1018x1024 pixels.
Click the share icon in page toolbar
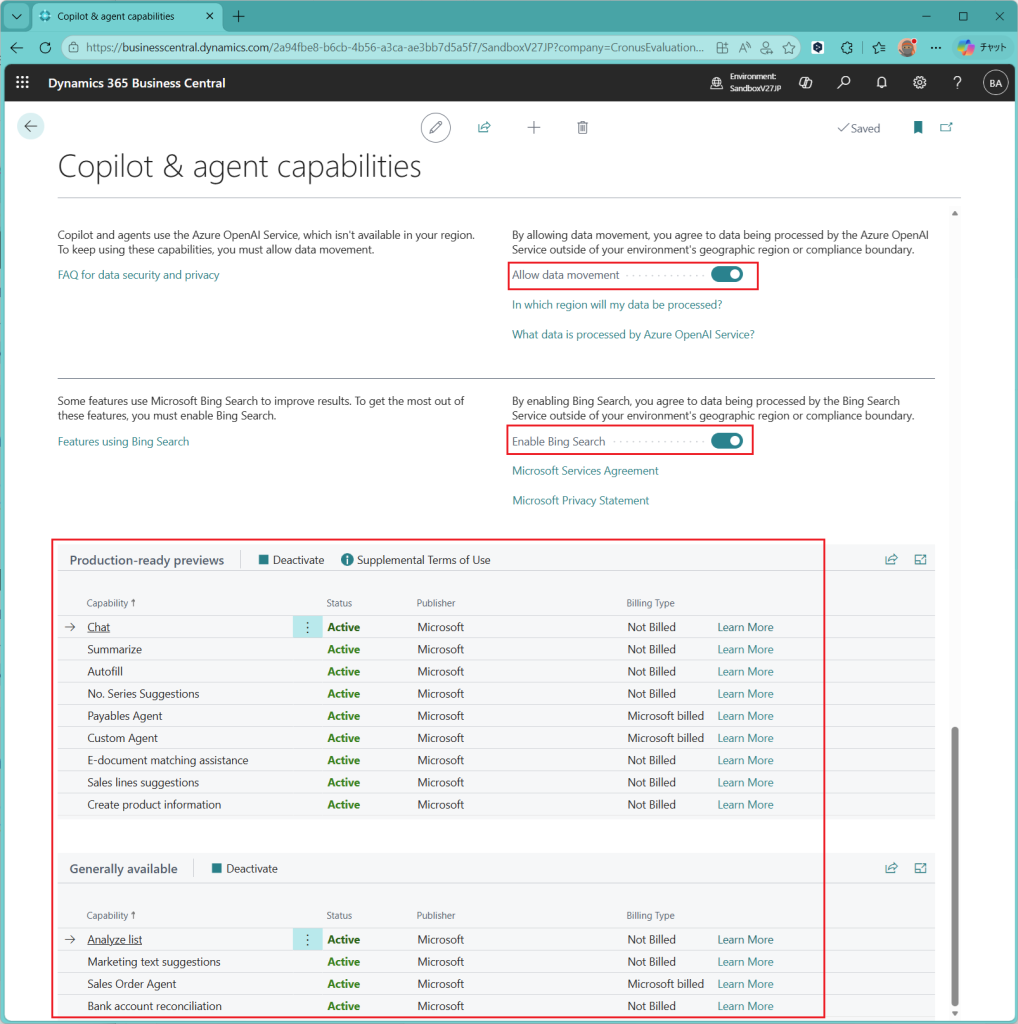coord(484,128)
